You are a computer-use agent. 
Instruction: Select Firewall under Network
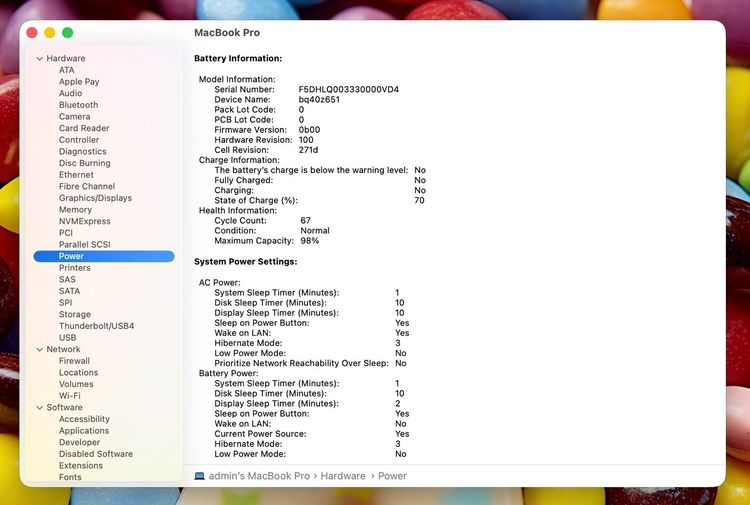(74, 361)
